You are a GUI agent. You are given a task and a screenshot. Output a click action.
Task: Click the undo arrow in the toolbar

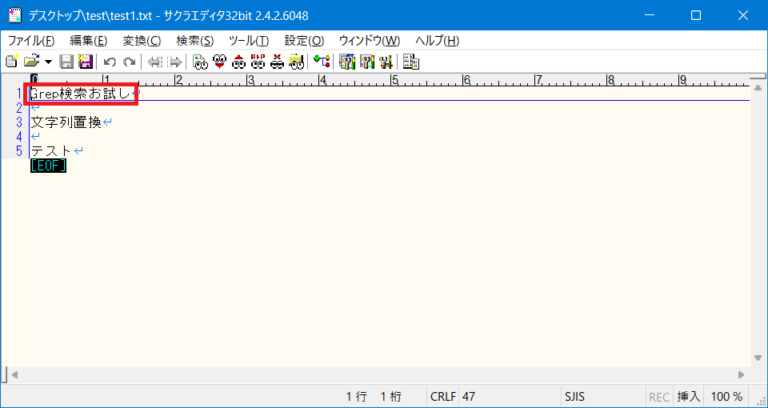pos(109,61)
